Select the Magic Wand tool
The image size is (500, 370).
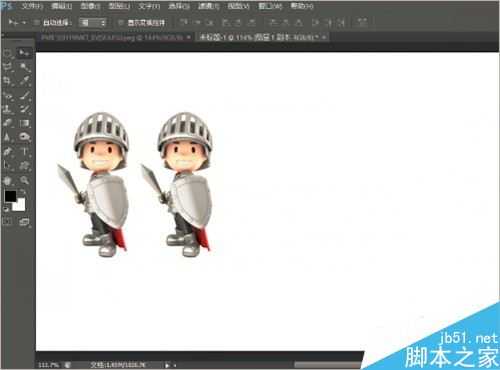24,67
